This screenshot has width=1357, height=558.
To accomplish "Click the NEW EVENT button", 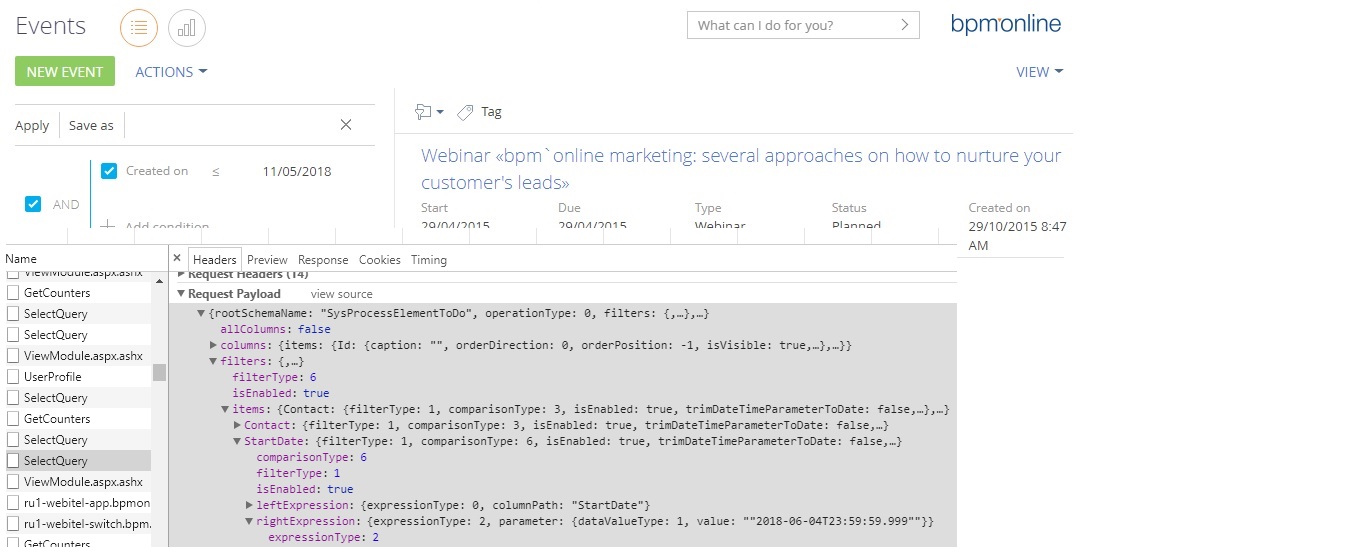I will 65,71.
